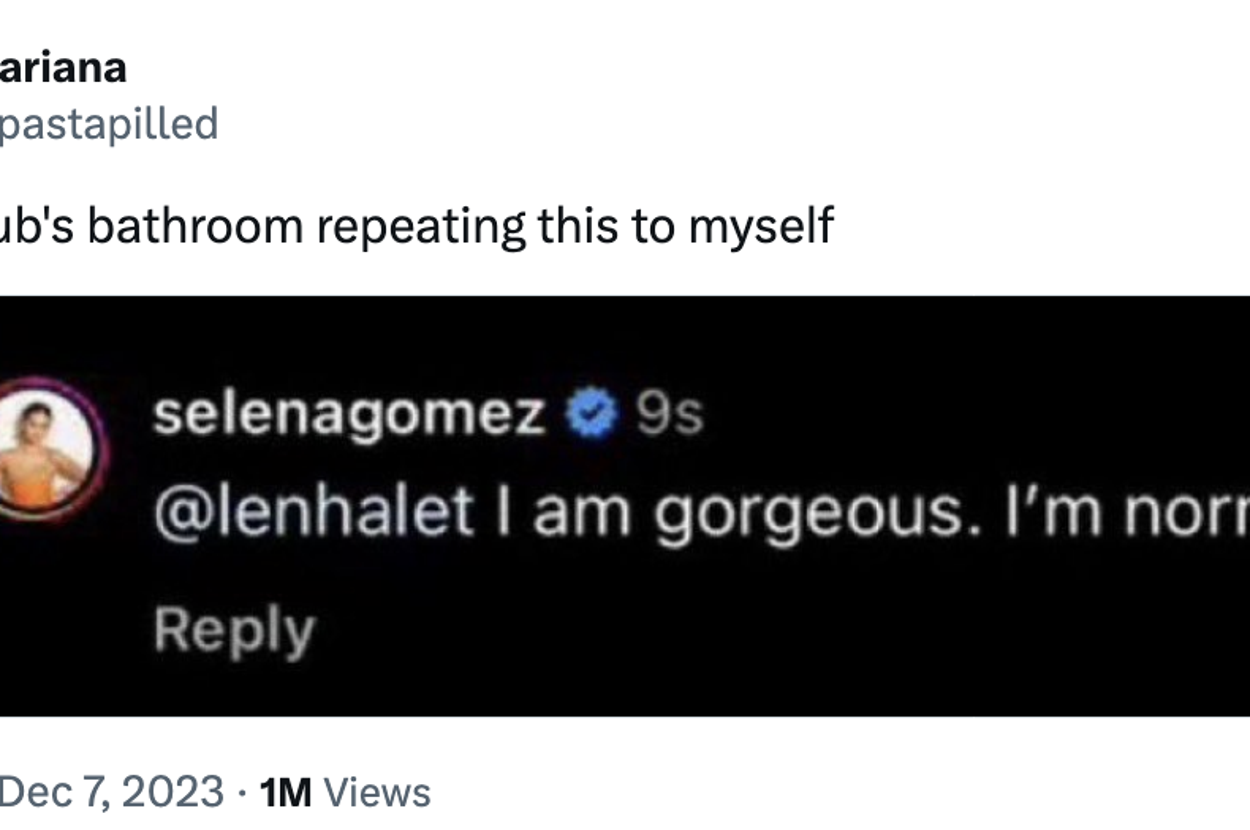Open the selenagomez username
Viewport: 1250px width, 830px height.
coord(349,415)
